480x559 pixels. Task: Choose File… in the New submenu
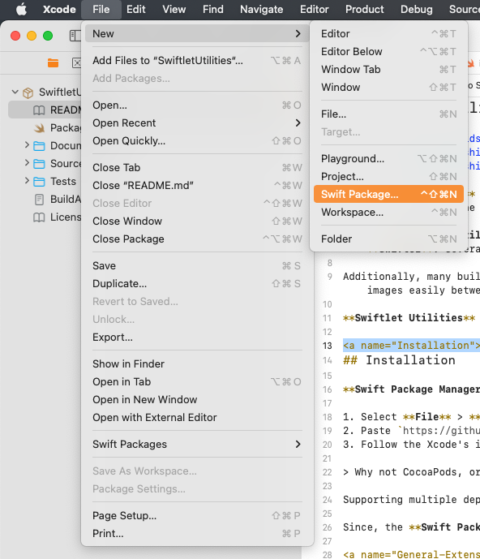tap(389, 114)
